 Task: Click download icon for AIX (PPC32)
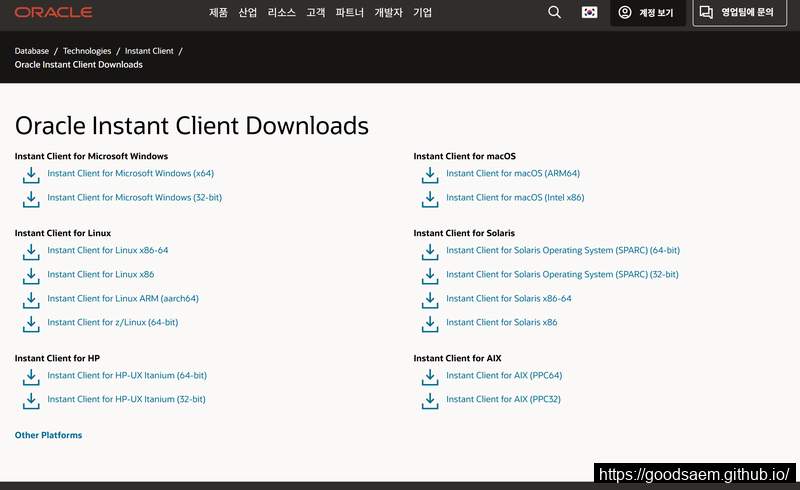pyautogui.click(x=430, y=401)
